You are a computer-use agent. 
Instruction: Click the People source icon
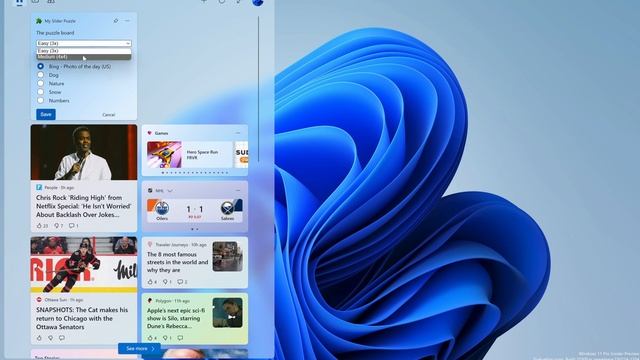(x=39, y=187)
